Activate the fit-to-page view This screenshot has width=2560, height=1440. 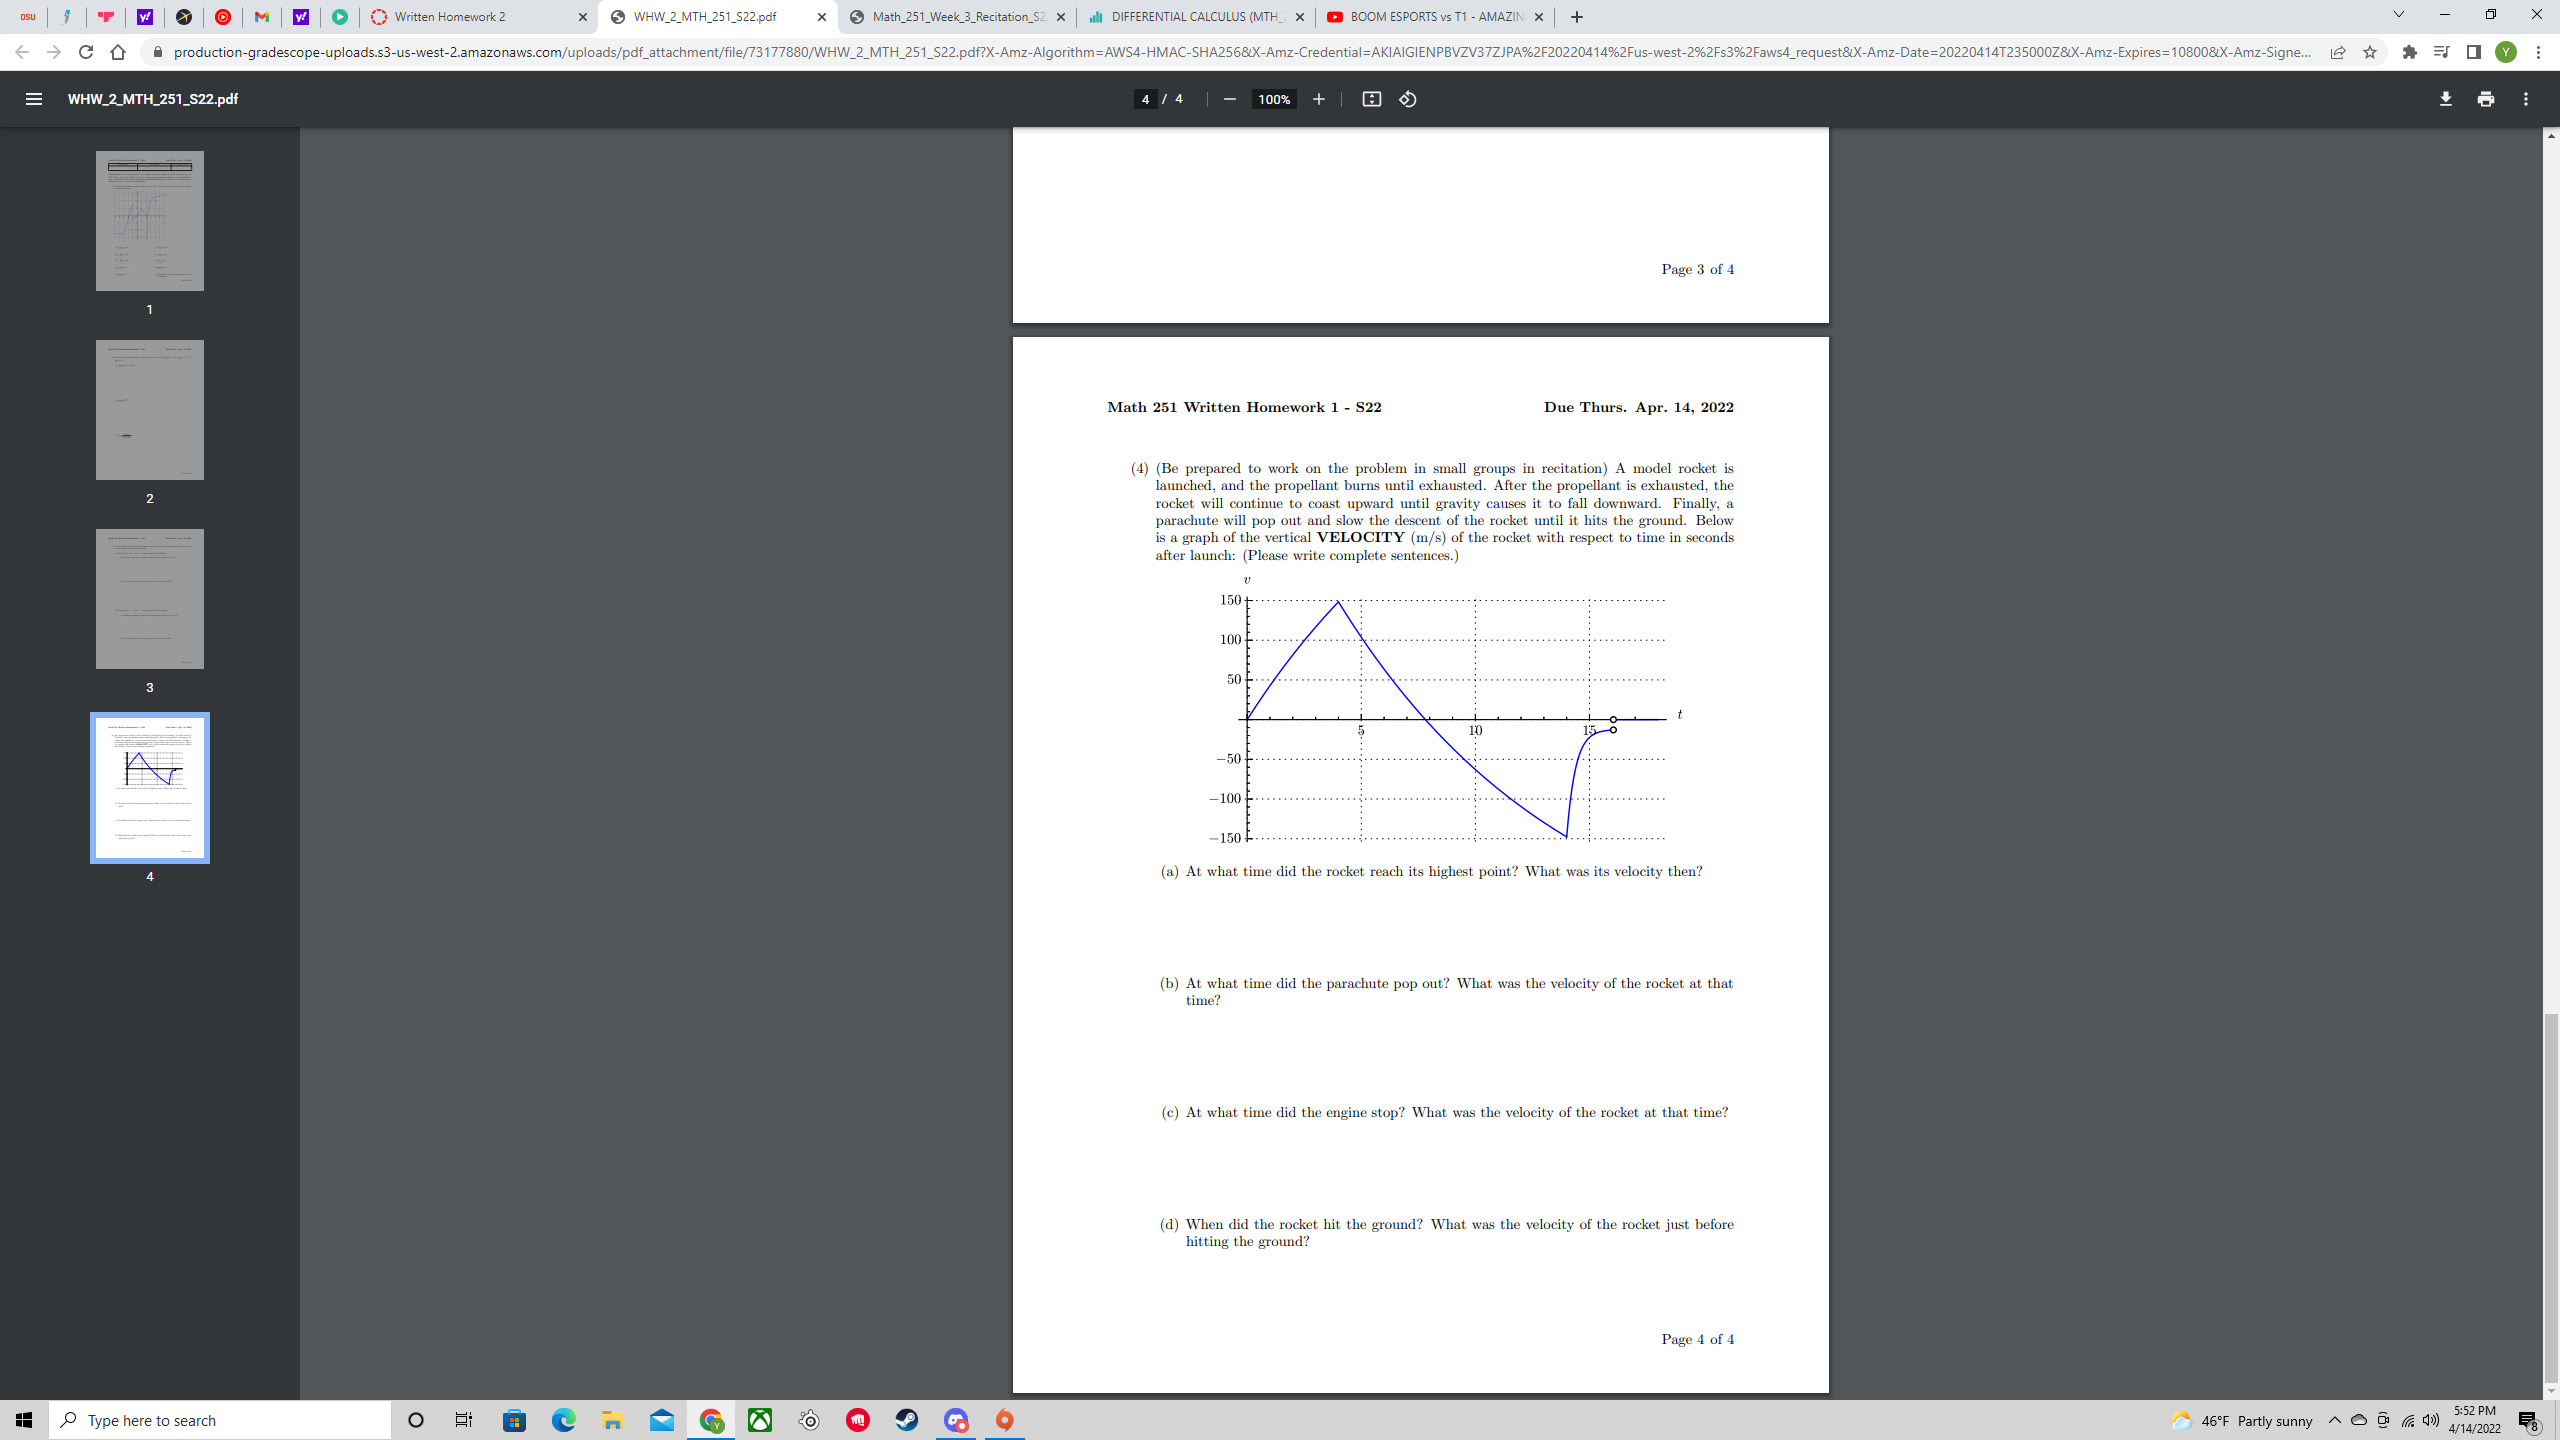click(x=1372, y=99)
